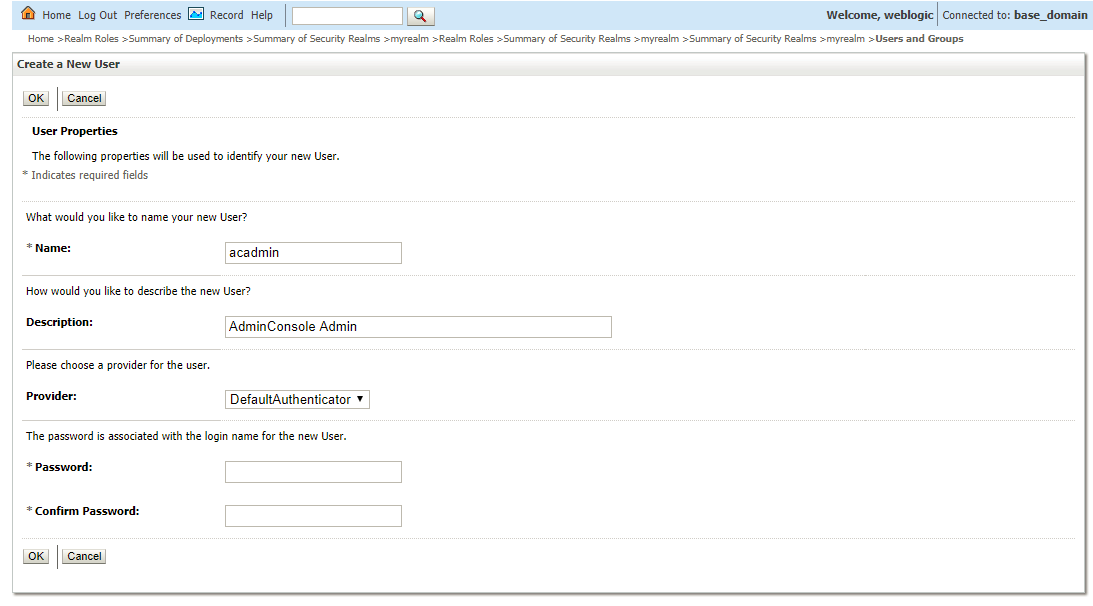
Task: Click the Description field with AdminConsole Admin
Action: coord(418,326)
